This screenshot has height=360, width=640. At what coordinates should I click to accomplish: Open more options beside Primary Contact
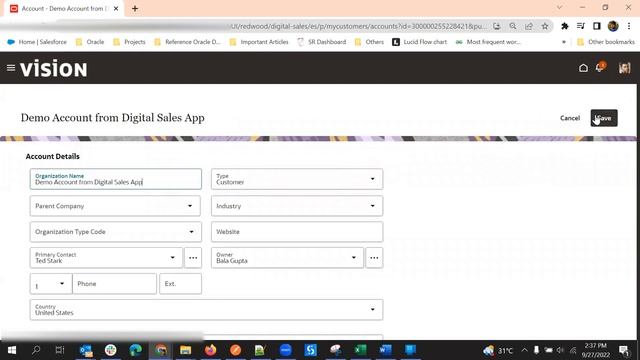193,258
